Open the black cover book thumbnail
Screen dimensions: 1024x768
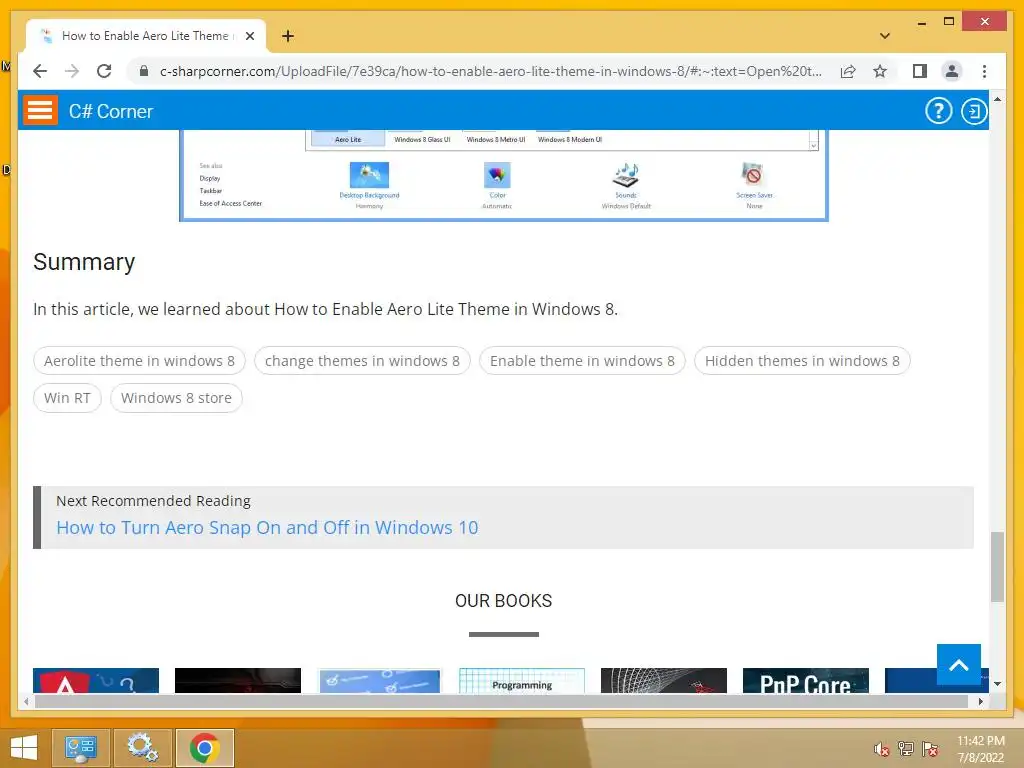coord(238,680)
